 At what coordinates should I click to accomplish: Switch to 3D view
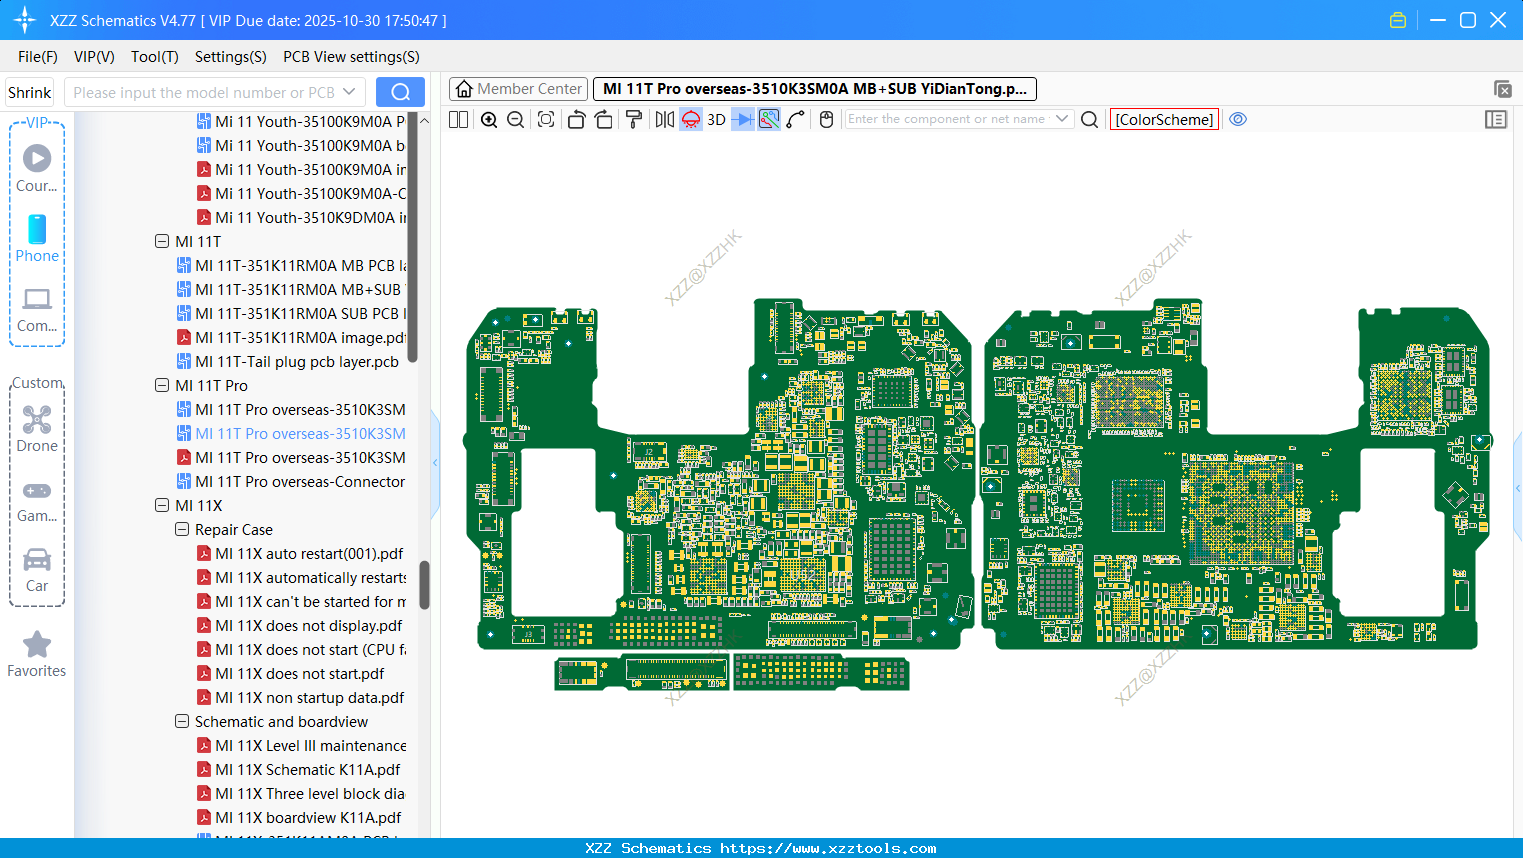point(716,120)
